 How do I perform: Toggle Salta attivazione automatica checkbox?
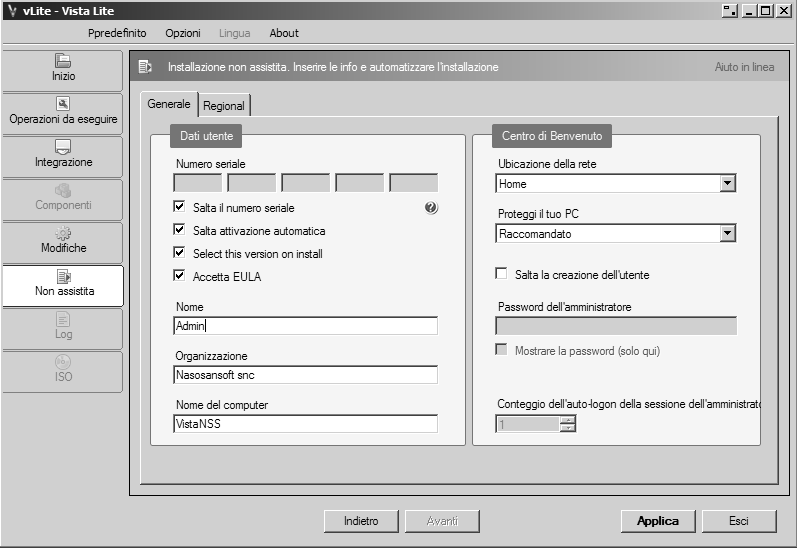(179, 229)
